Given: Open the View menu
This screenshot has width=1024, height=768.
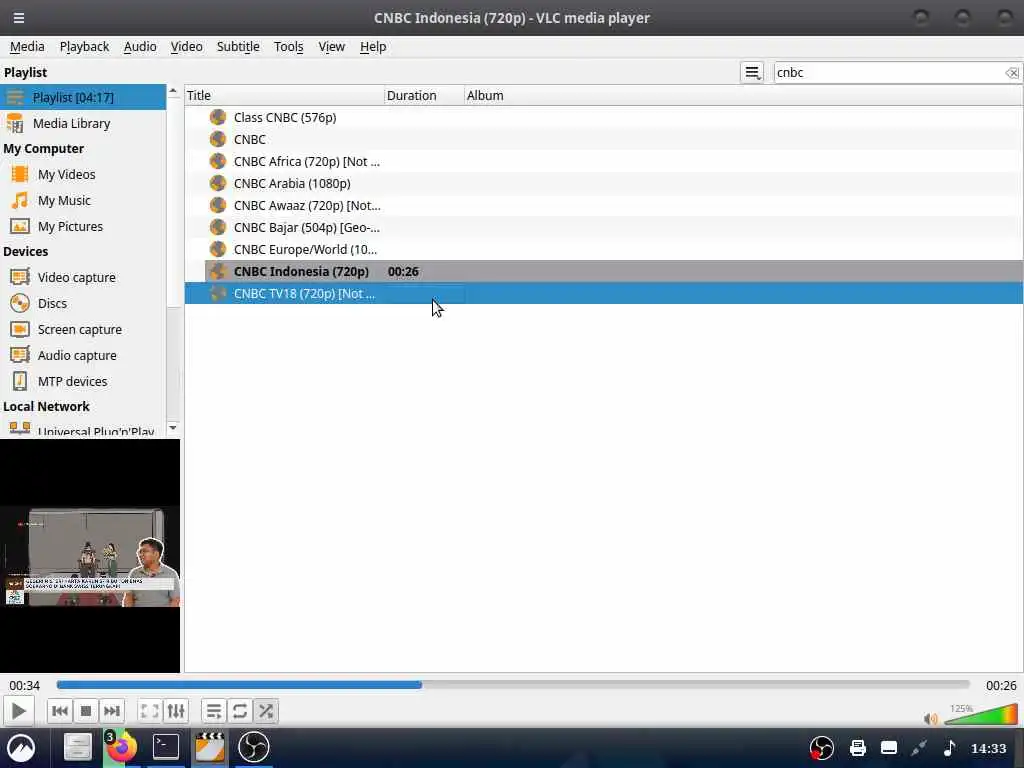Looking at the screenshot, I should click(x=331, y=47).
